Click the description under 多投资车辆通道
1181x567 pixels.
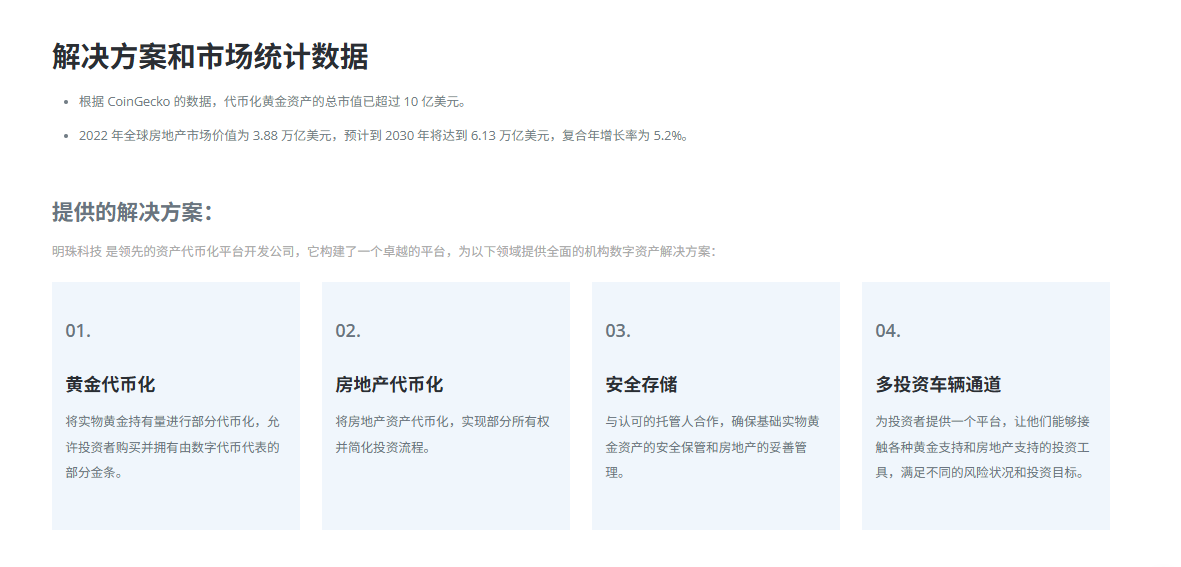pyautogui.click(x=983, y=447)
